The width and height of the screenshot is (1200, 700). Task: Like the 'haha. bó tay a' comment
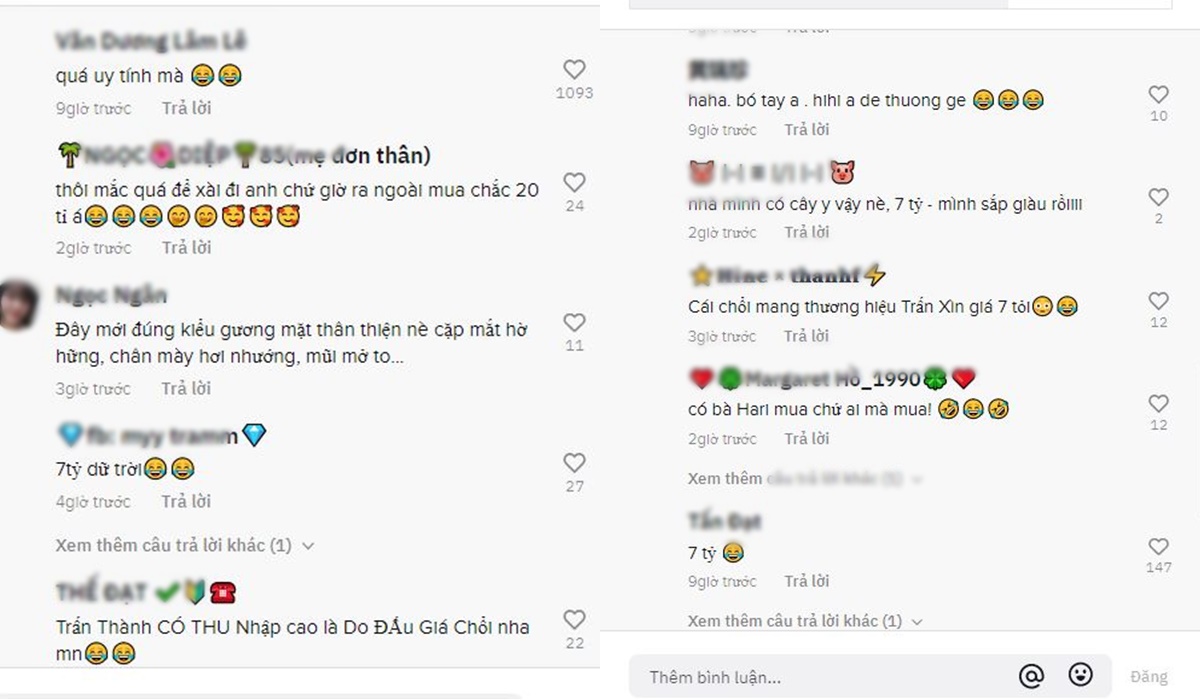(1158, 94)
